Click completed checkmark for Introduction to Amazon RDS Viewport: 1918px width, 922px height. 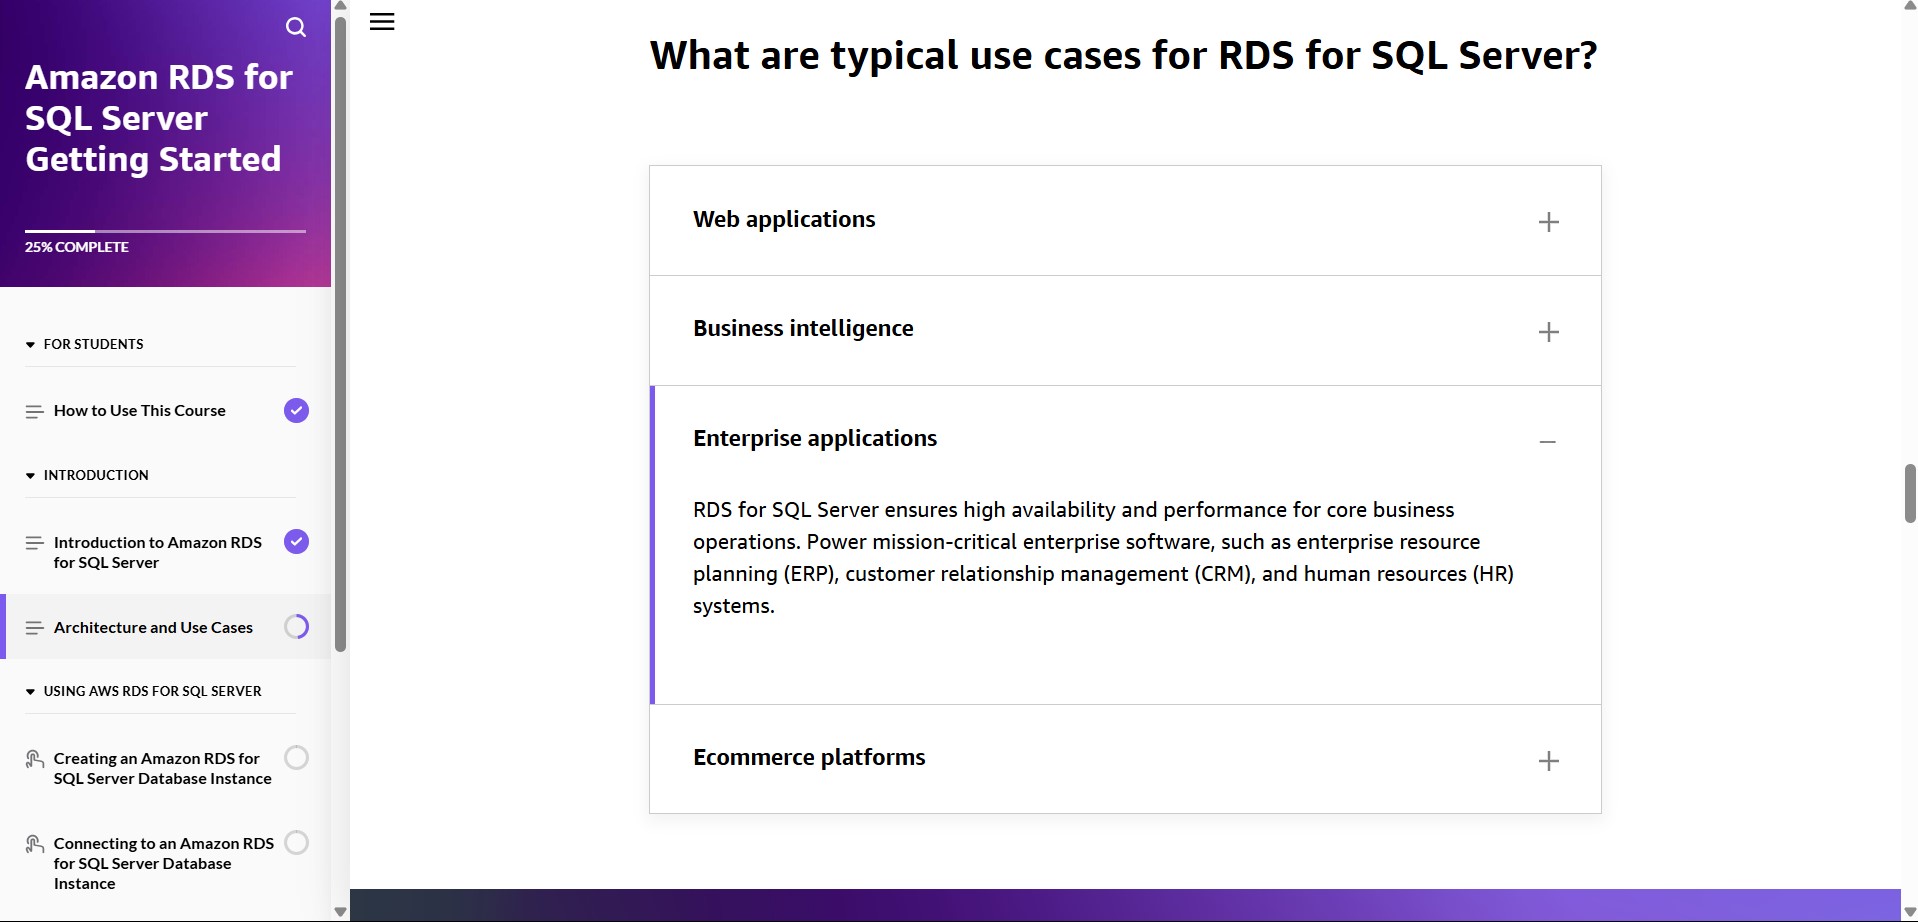click(x=296, y=542)
